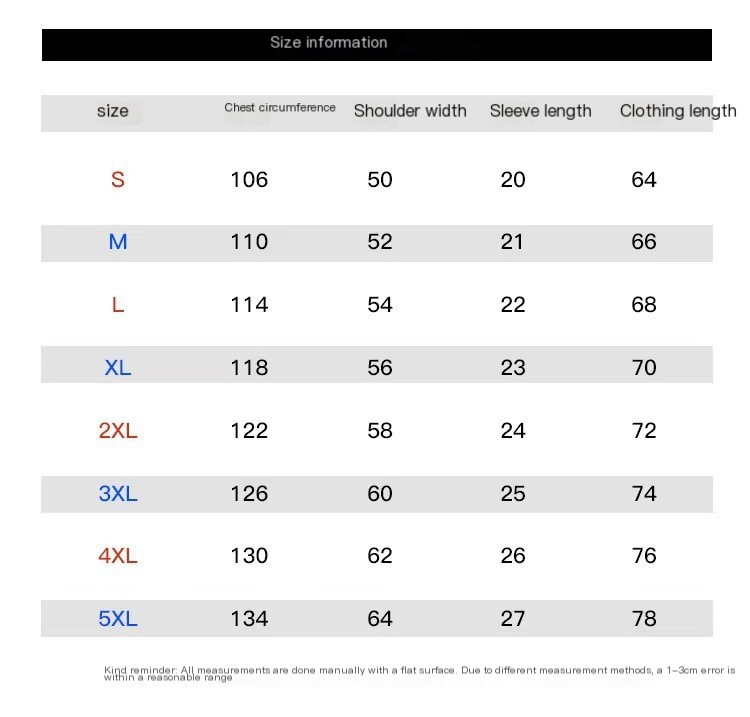
Task: Select the "Chest circumference" column header
Action: tap(280, 108)
